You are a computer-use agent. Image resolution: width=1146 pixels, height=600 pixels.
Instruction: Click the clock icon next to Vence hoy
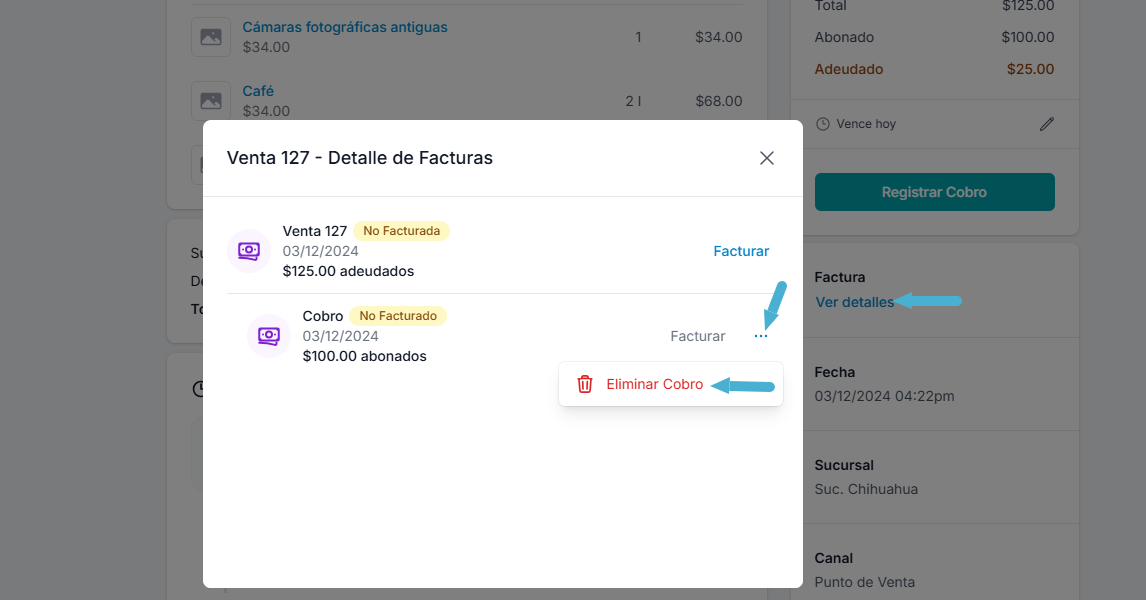tap(823, 124)
